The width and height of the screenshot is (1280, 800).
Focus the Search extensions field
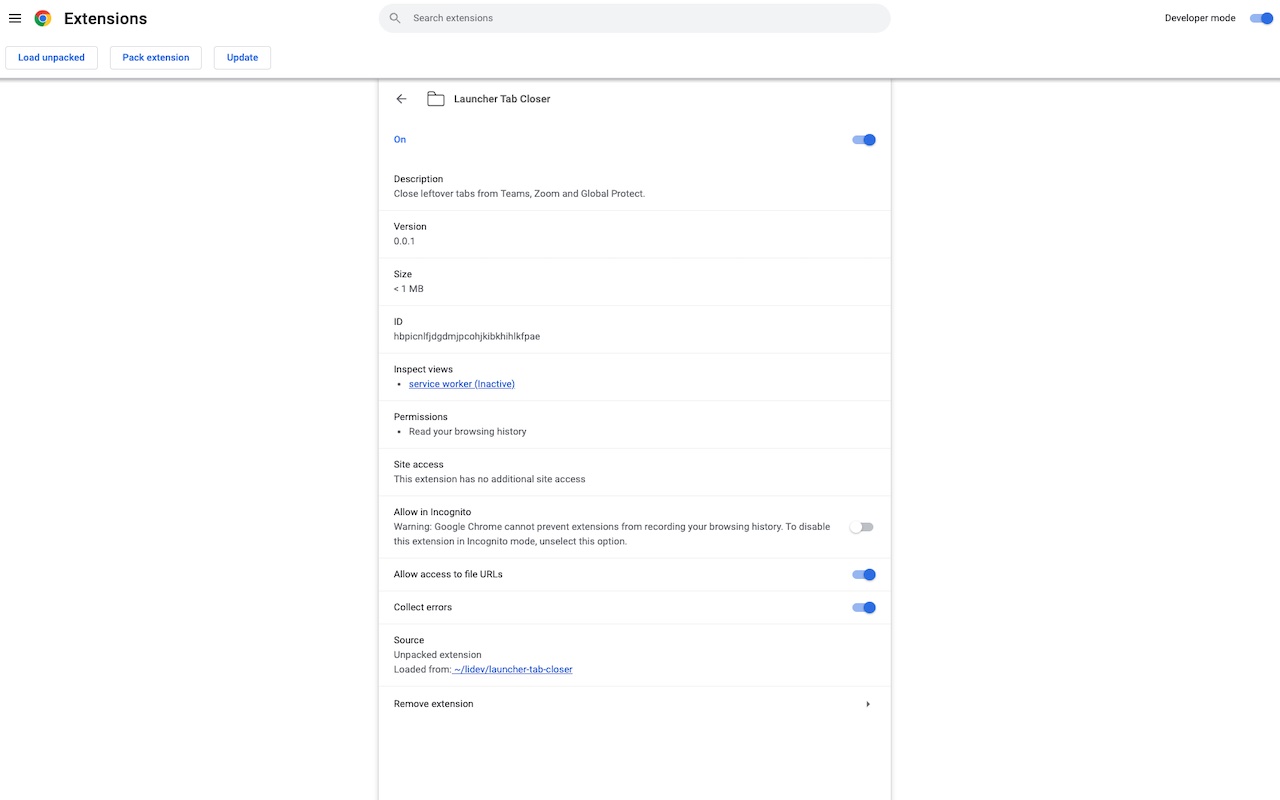(635, 18)
